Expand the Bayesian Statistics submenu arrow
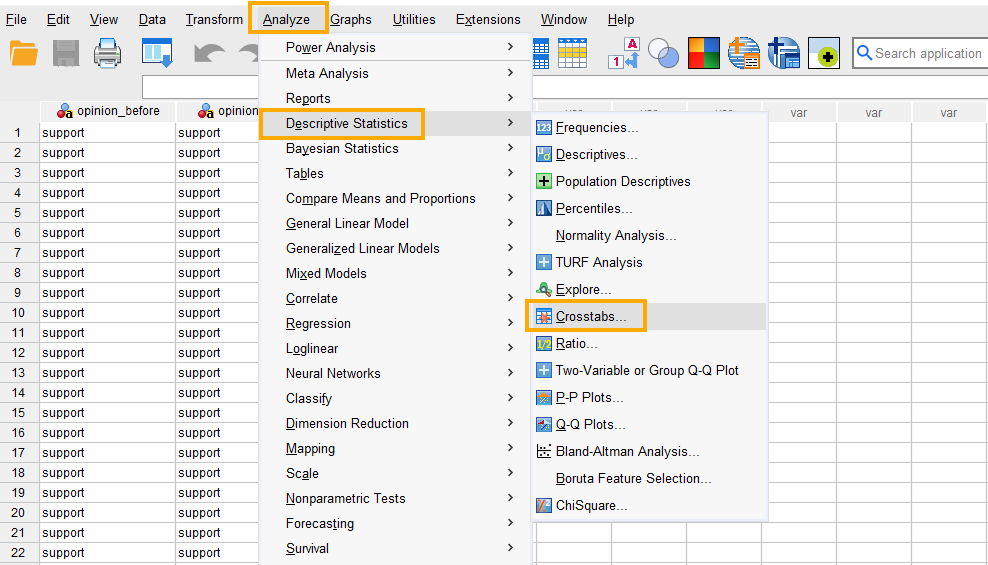 pos(510,148)
